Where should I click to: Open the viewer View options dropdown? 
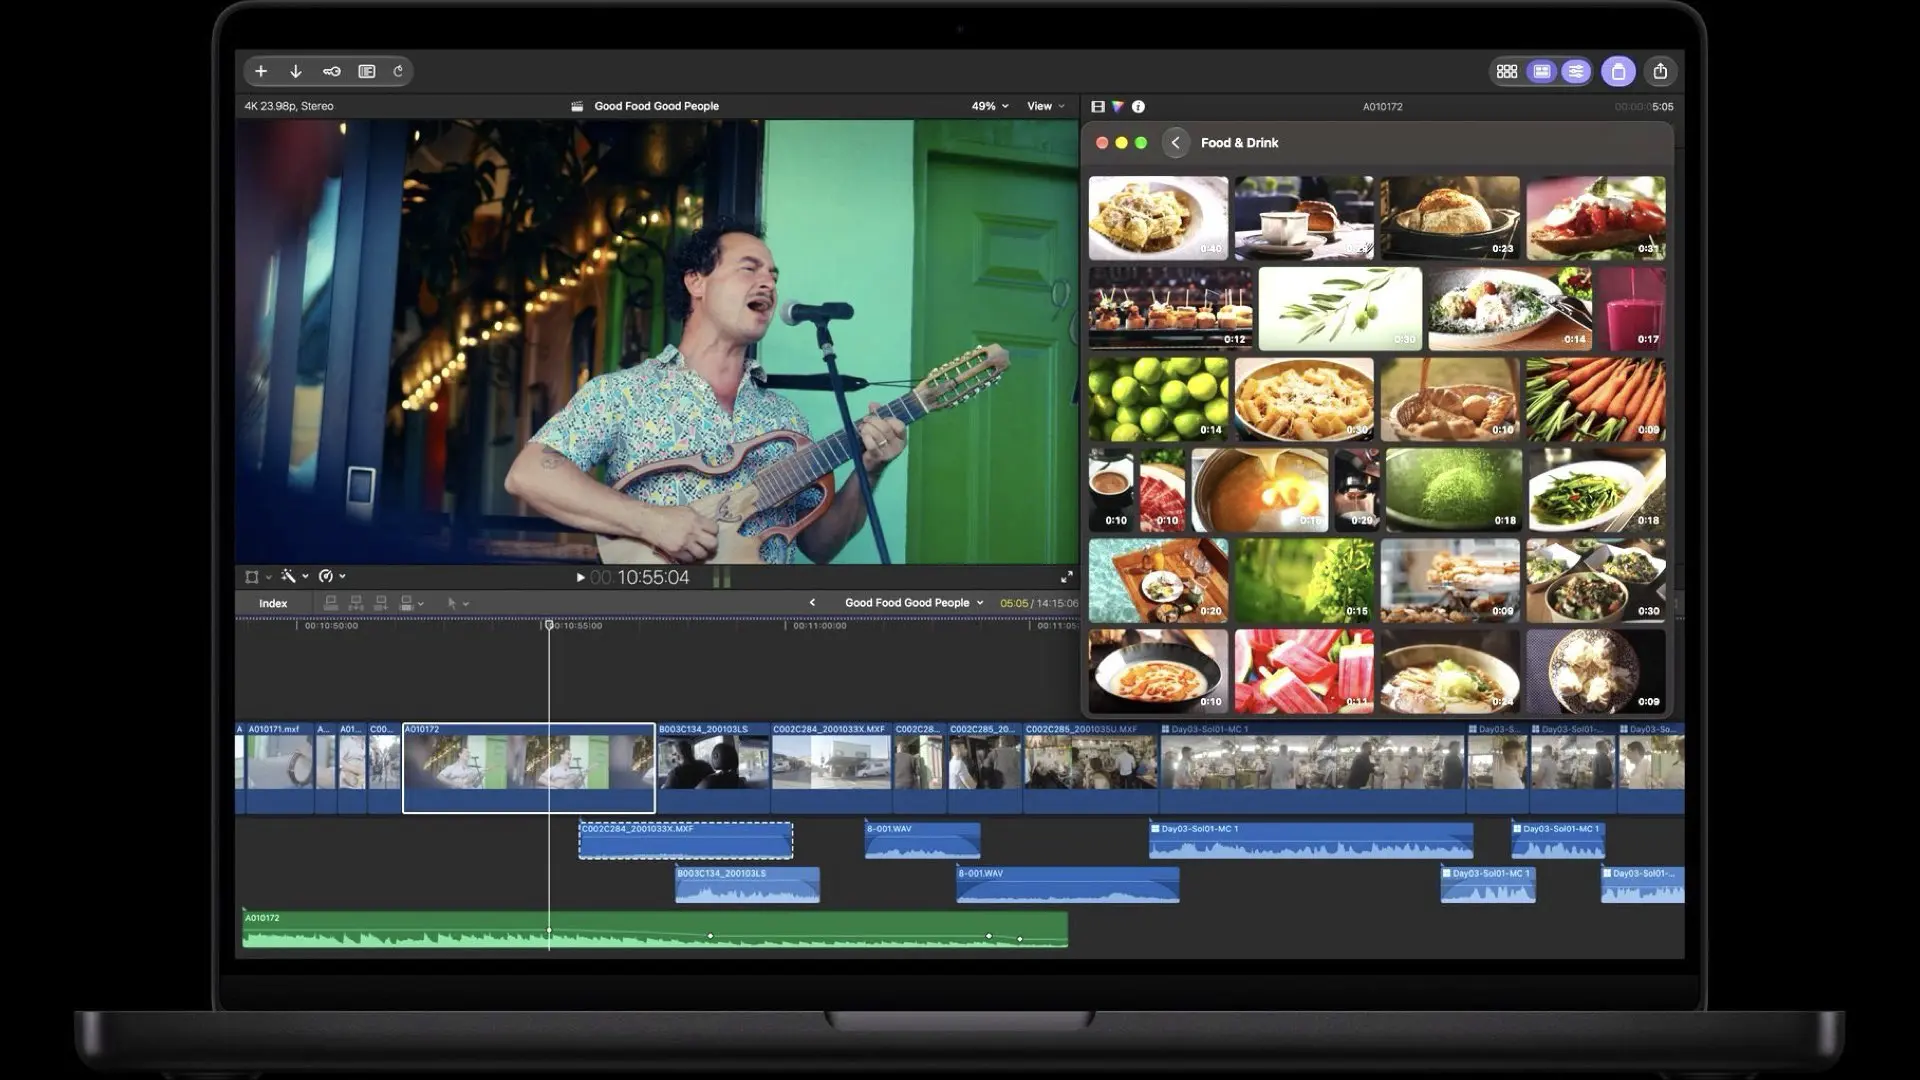1045,106
